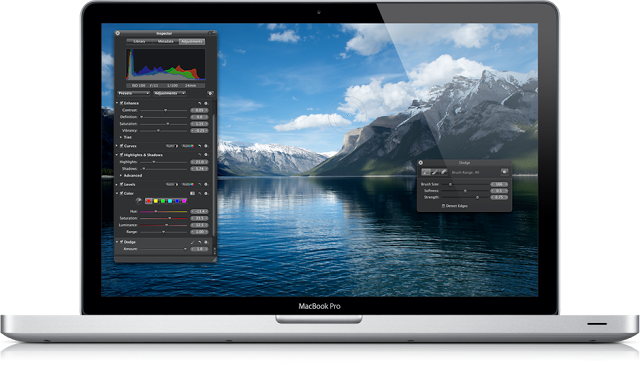The height and width of the screenshot is (368, 640).
Task: Collapse the Color section triangle
Action: click(x=117, y=193)
